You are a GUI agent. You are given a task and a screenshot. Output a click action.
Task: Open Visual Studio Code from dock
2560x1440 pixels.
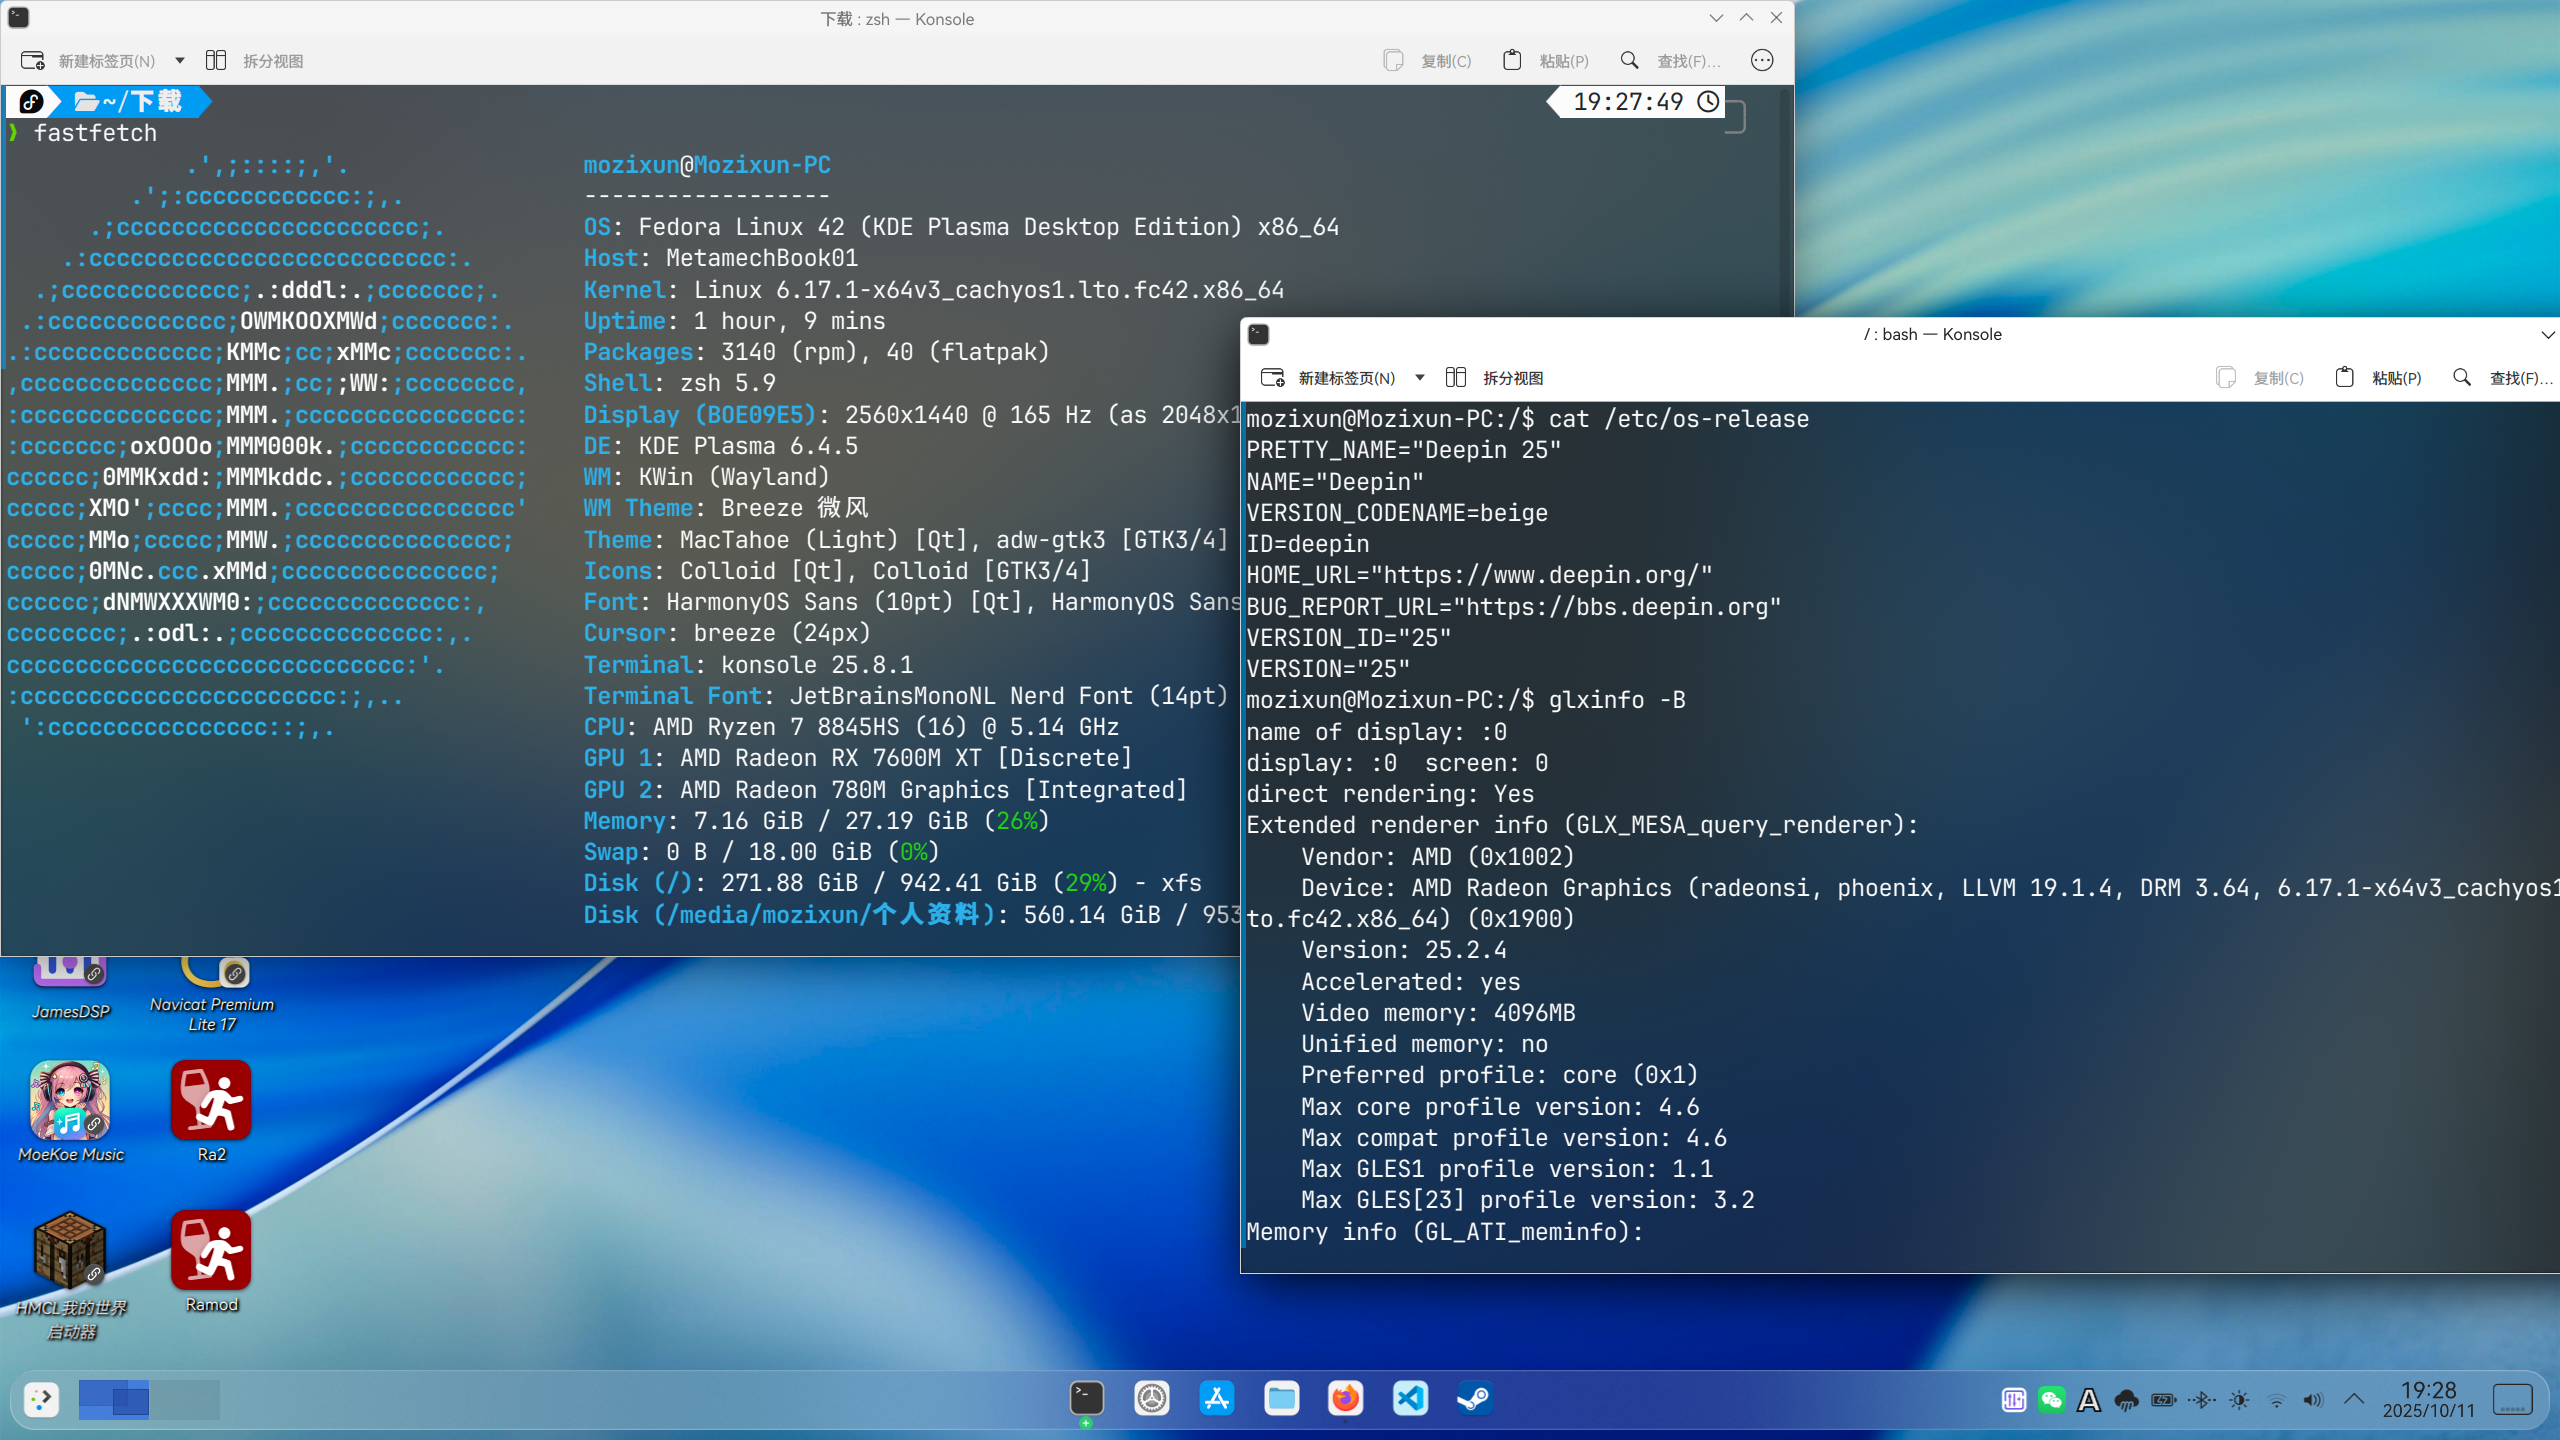click(1410, 1398)
